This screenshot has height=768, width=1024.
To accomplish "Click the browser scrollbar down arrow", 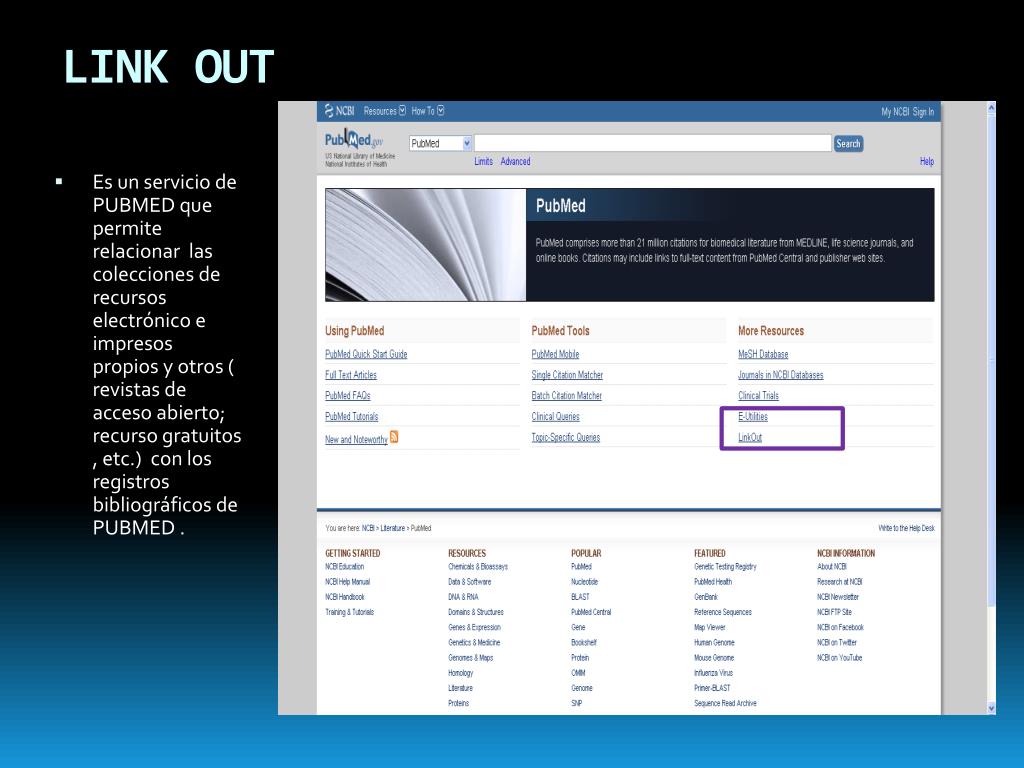I will (991, 708).
